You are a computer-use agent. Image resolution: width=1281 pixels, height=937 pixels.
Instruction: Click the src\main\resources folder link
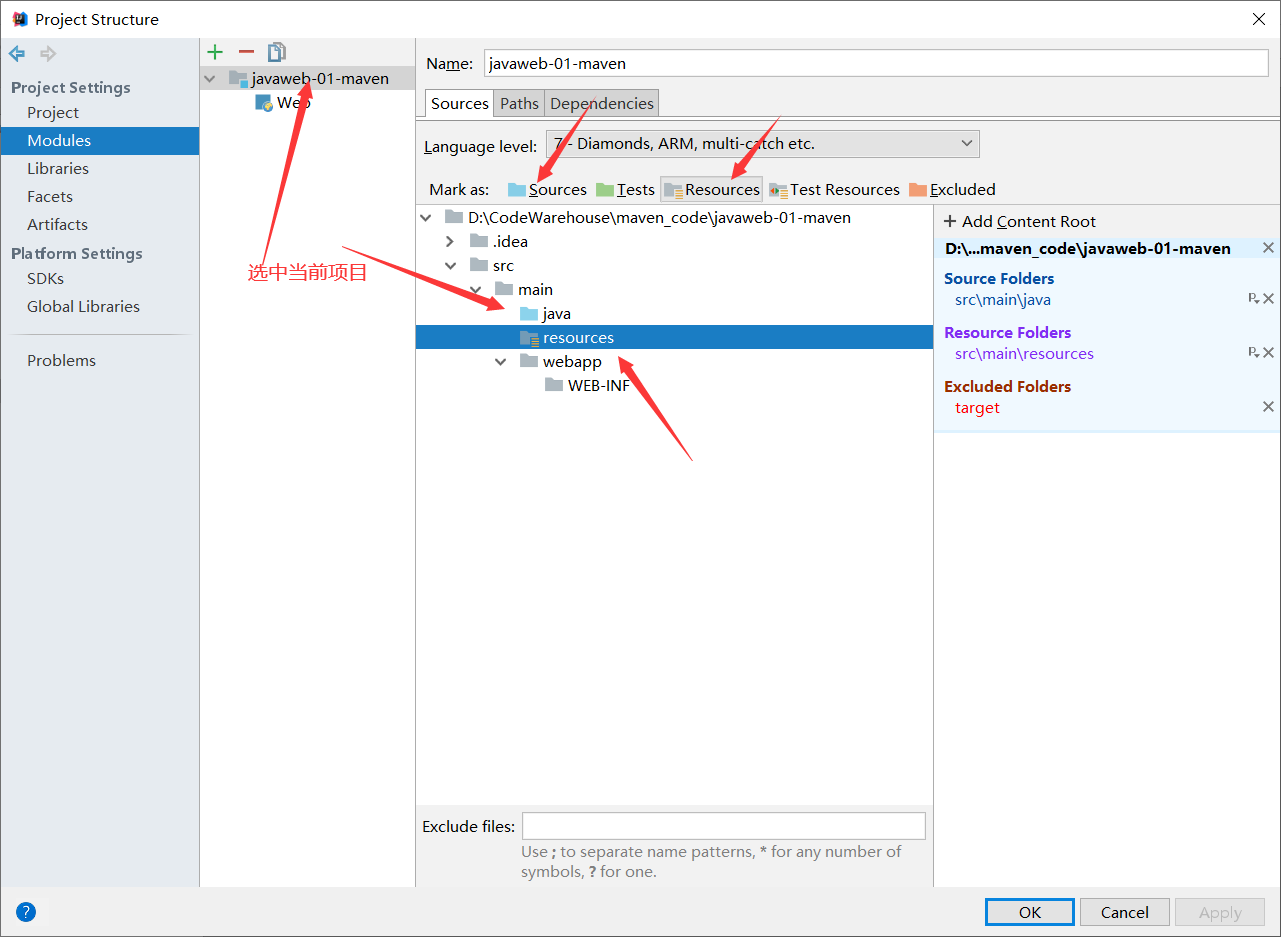coord(1024,354)
